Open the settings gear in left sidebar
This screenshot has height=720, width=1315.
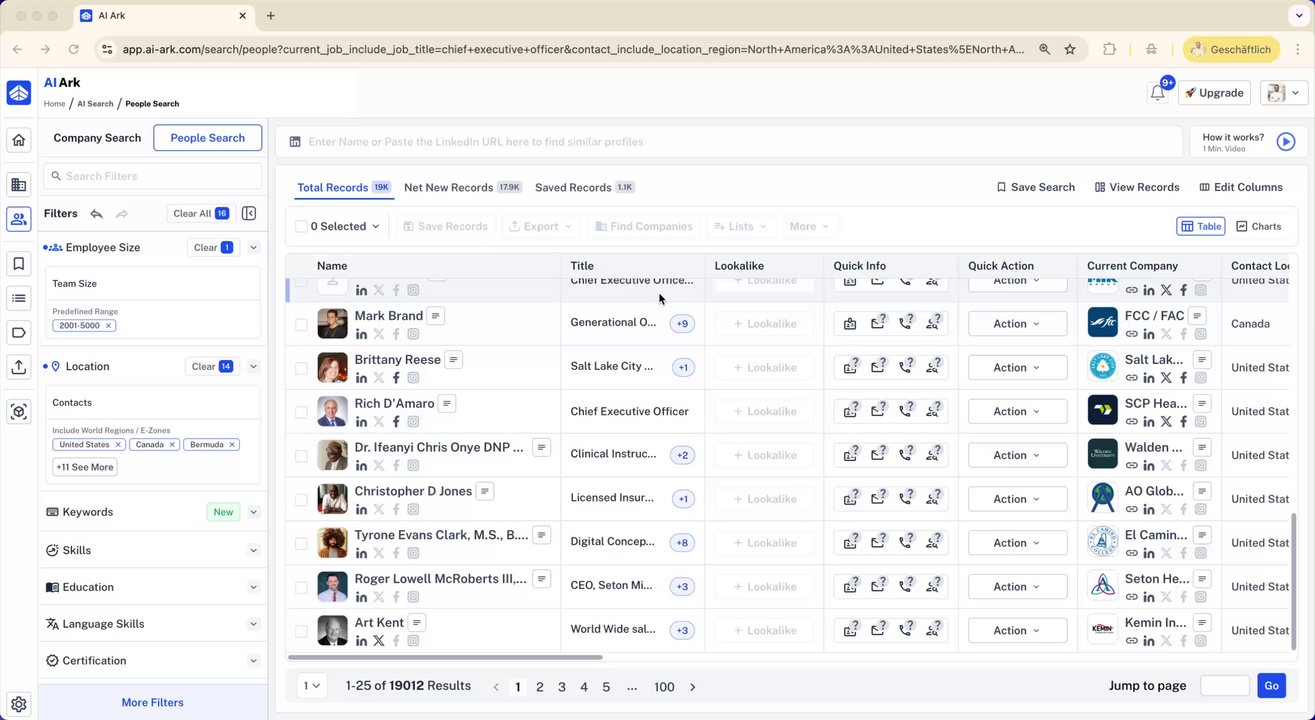(x=19, y=704)
